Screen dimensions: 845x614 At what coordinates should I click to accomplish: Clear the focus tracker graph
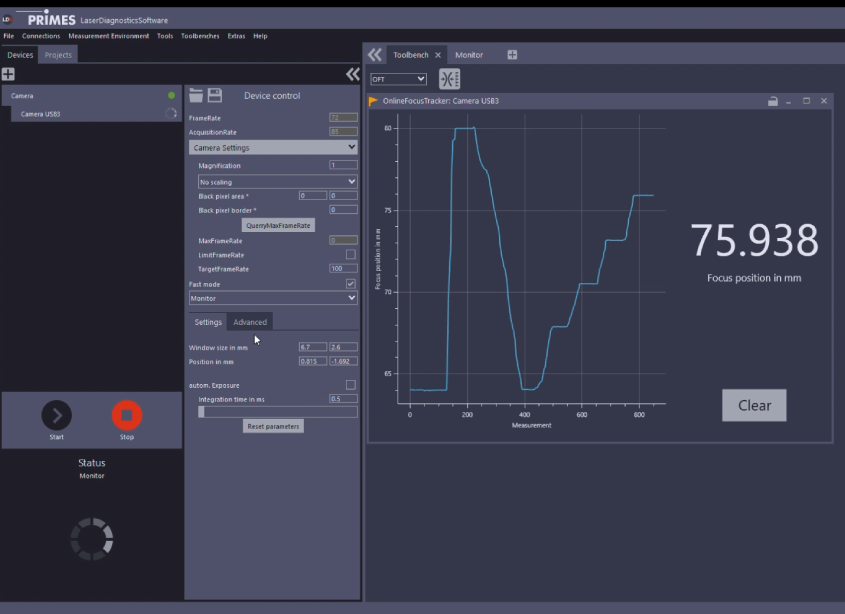point(754,405)
